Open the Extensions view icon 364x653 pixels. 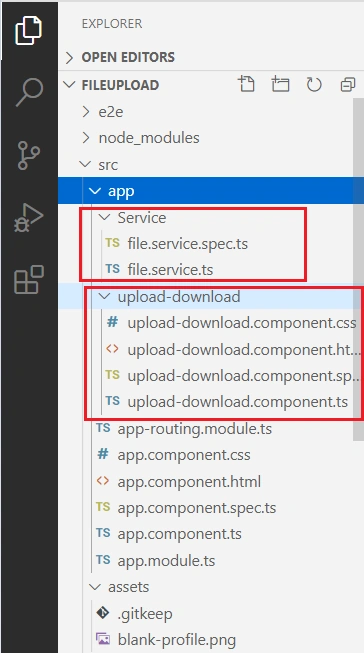click(29, 279)
